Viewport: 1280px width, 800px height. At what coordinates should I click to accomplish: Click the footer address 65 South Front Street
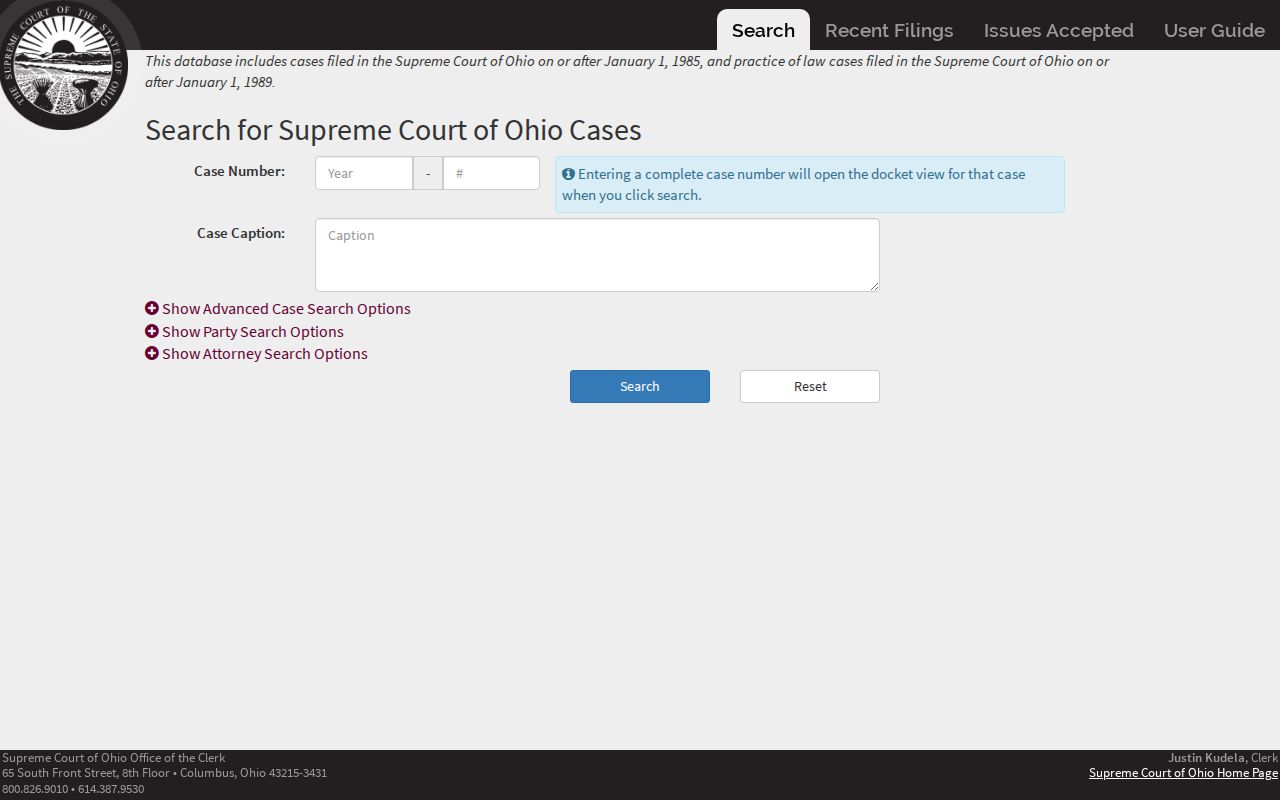[164, 773]
